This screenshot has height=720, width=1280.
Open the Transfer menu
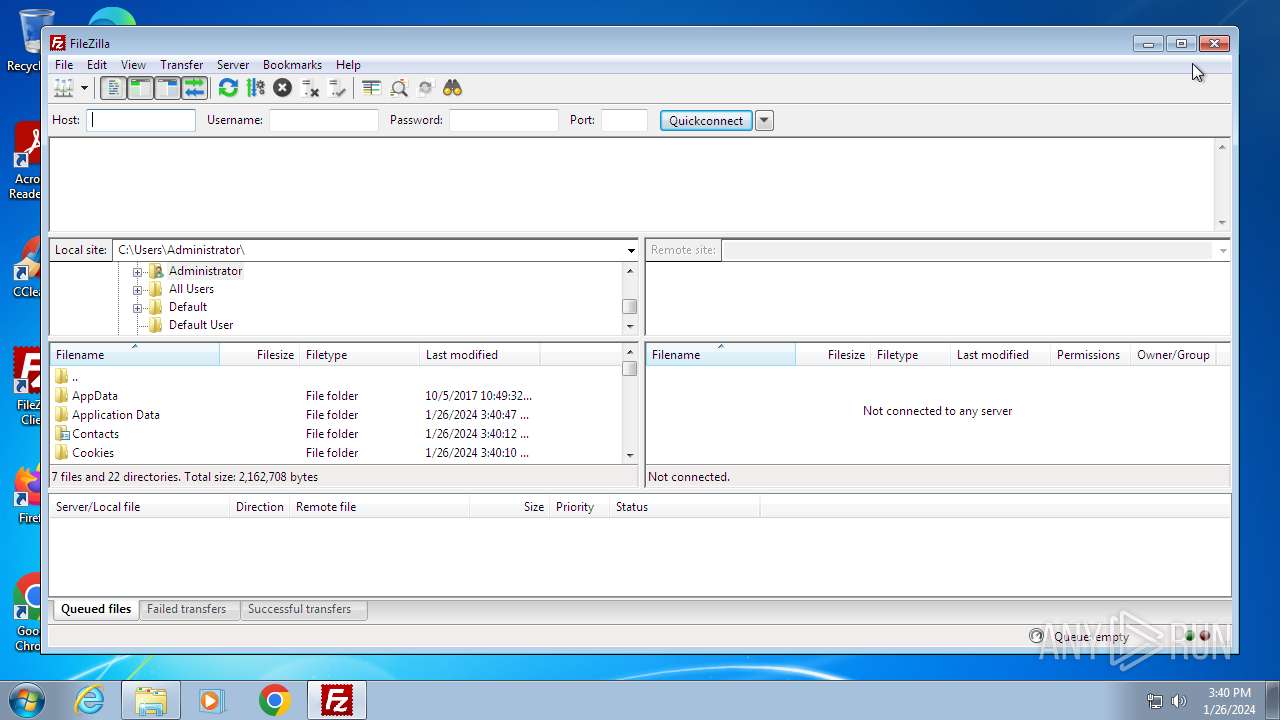click(x=181, y=65)
